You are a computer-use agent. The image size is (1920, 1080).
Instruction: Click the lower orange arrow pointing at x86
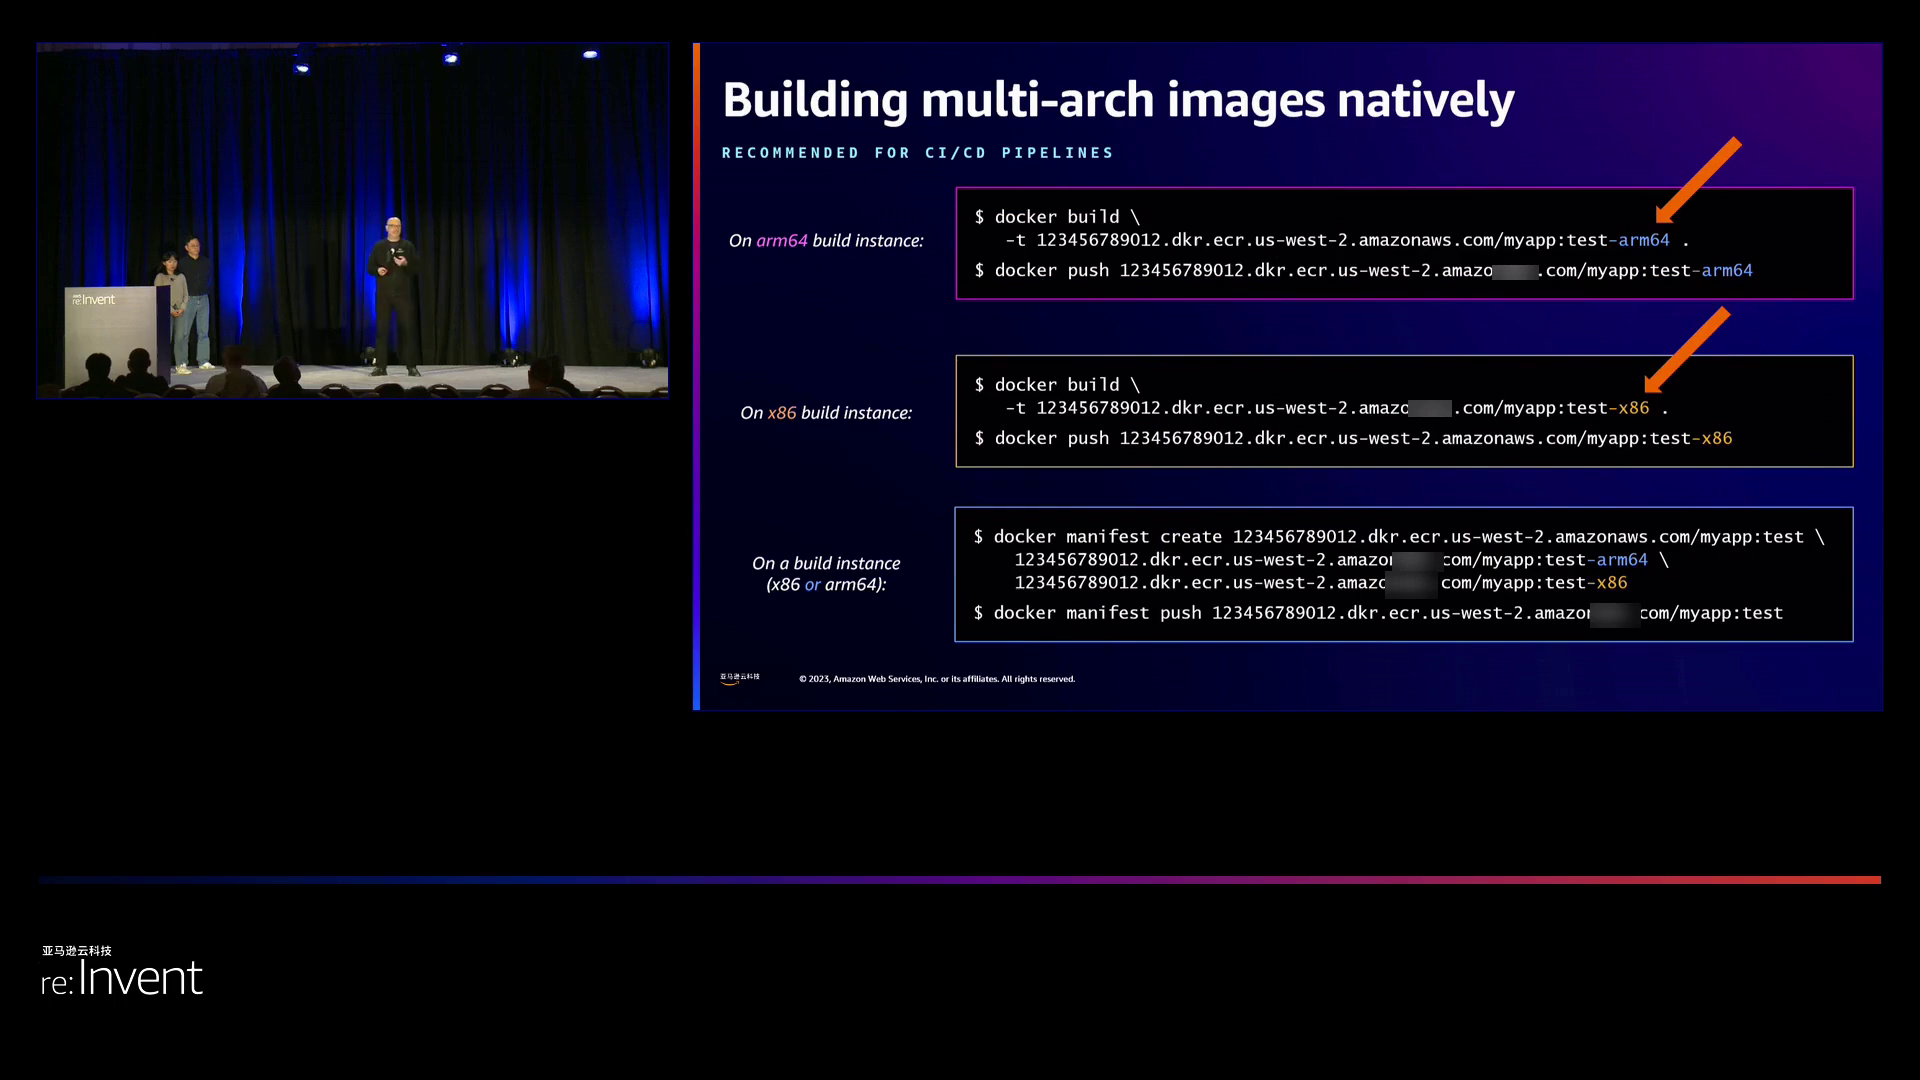pos(1687,350)
